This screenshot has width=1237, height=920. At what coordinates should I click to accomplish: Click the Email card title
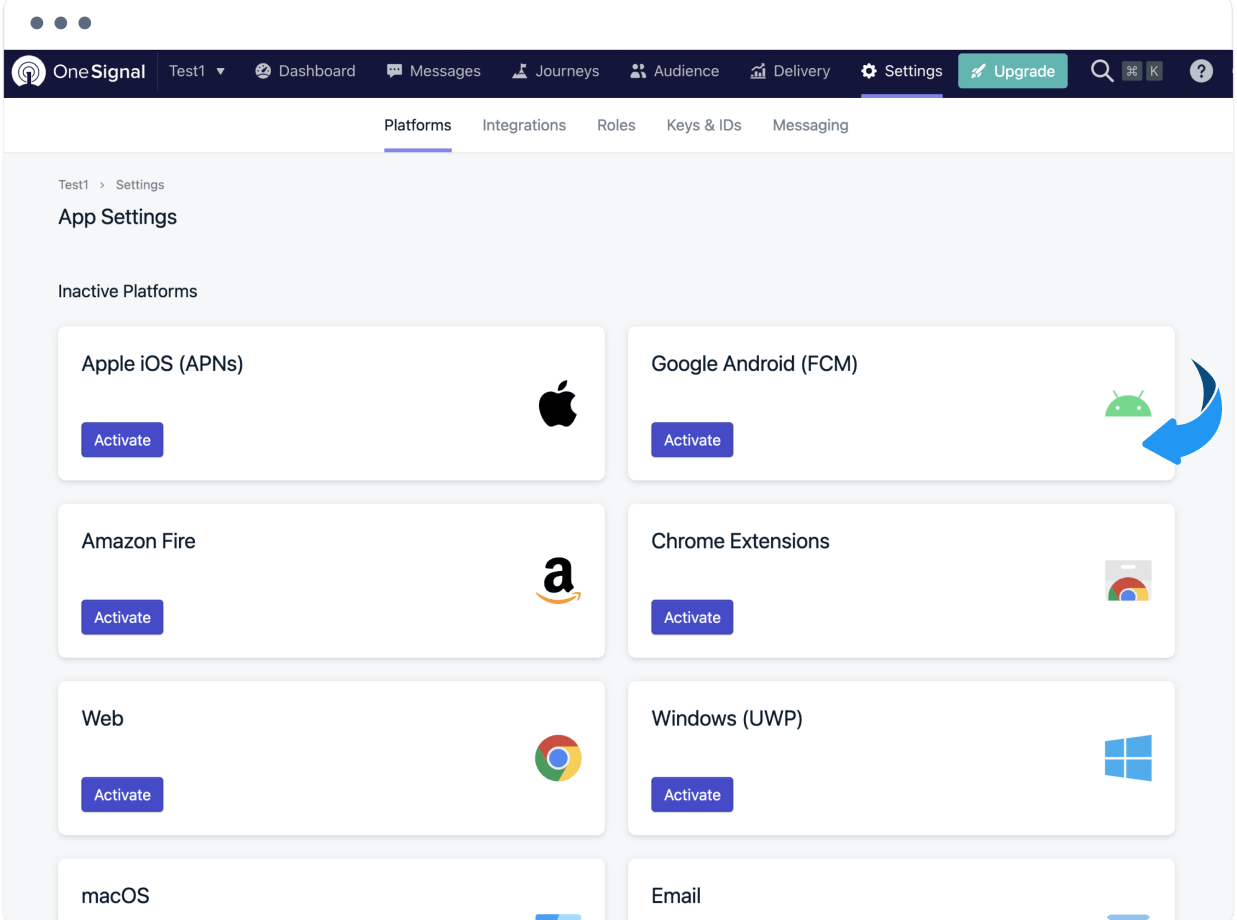pyautogui.click(x=676, y=896)
